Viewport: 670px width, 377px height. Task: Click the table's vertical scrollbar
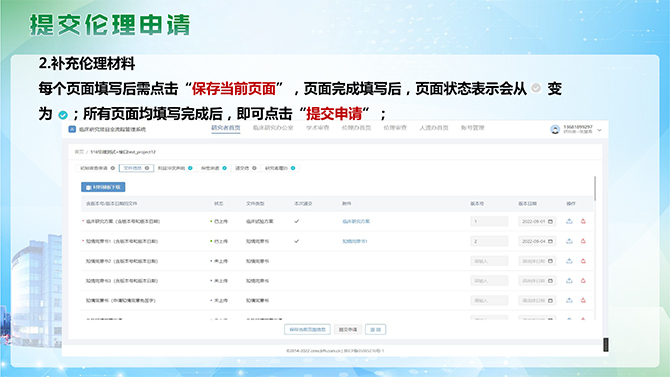click(595, 188)
